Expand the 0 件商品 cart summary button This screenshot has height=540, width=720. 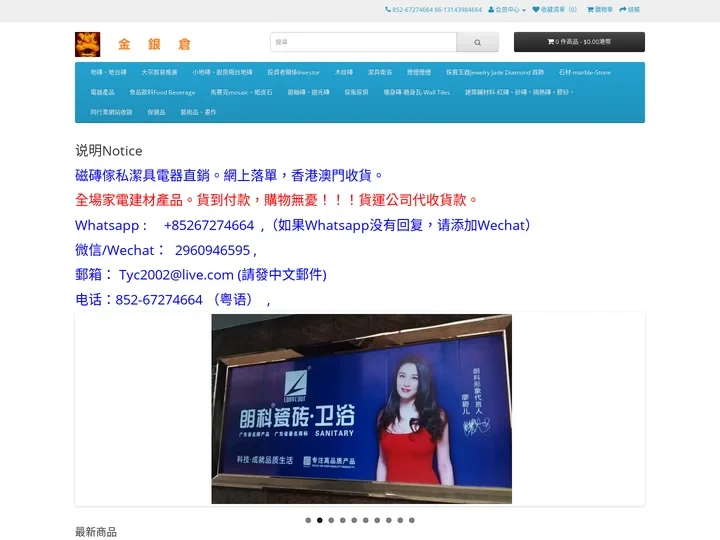[x=579, y=42]
